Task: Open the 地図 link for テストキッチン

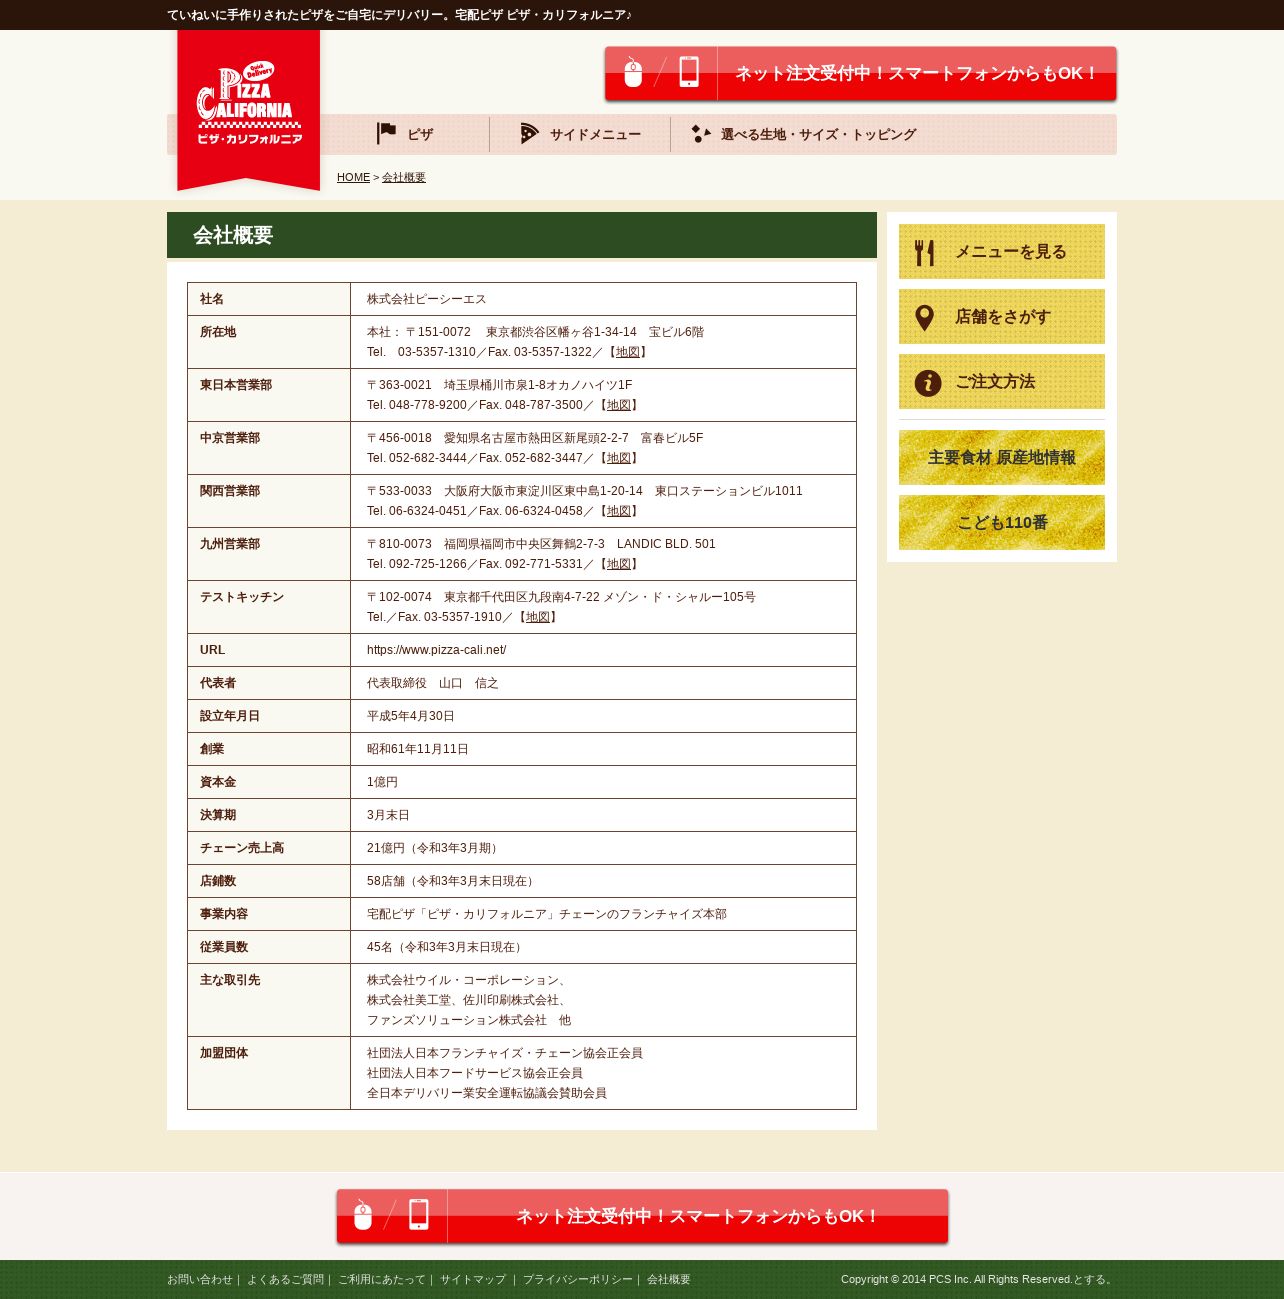Action: click(537, 617)
